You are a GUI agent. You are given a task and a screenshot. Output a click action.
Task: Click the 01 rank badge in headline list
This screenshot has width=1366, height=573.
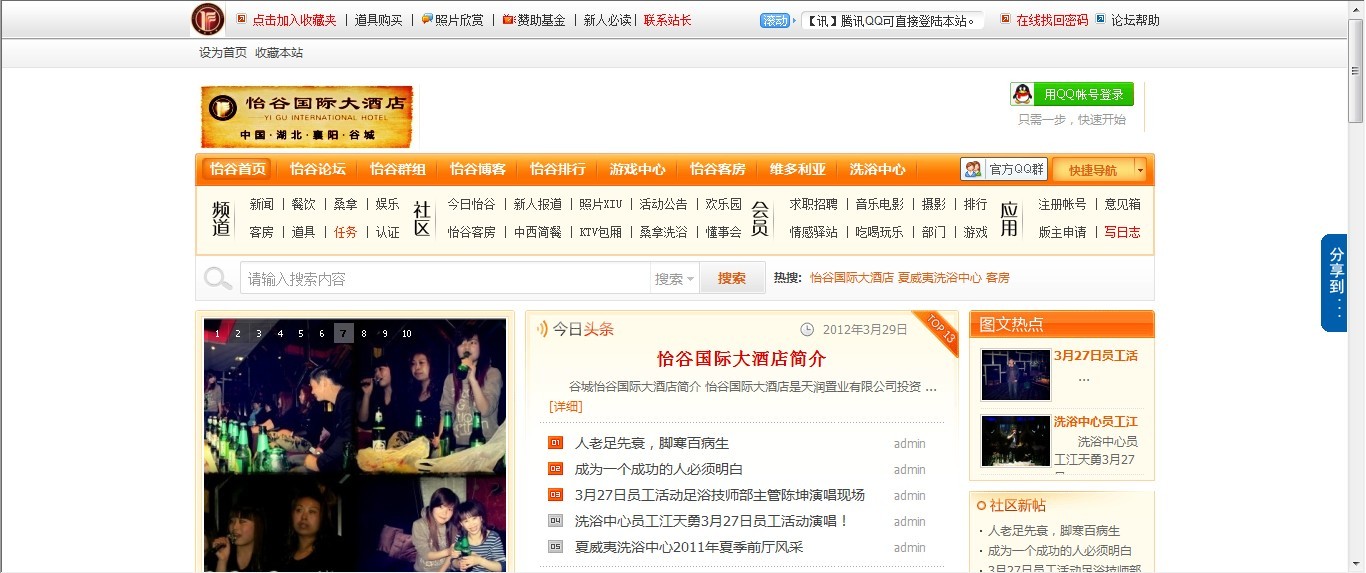(556, 443)
